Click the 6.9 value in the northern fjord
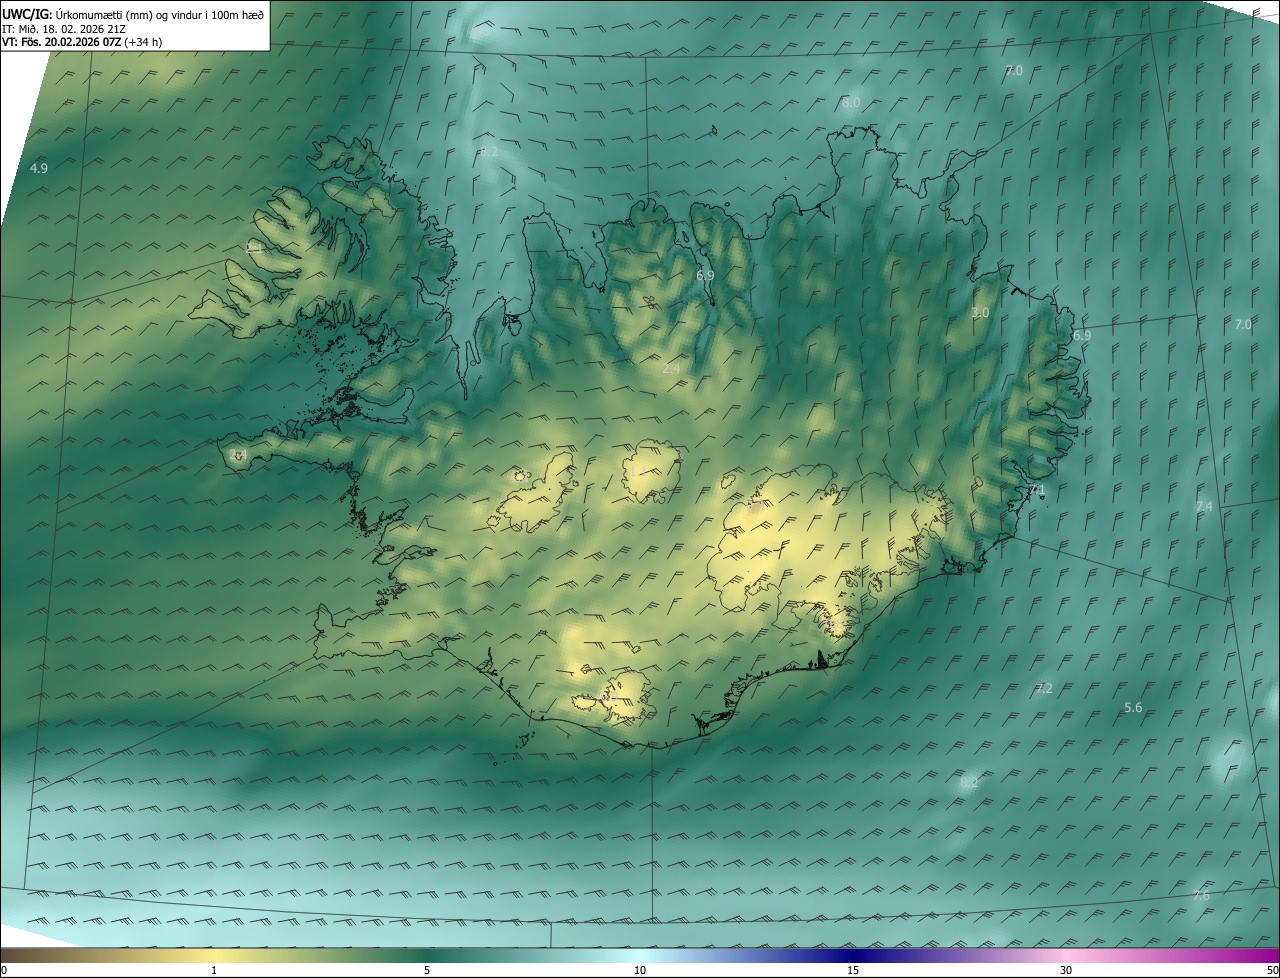Image resolution: width=1280 pixels, height=978 pixels. (705, 275)
